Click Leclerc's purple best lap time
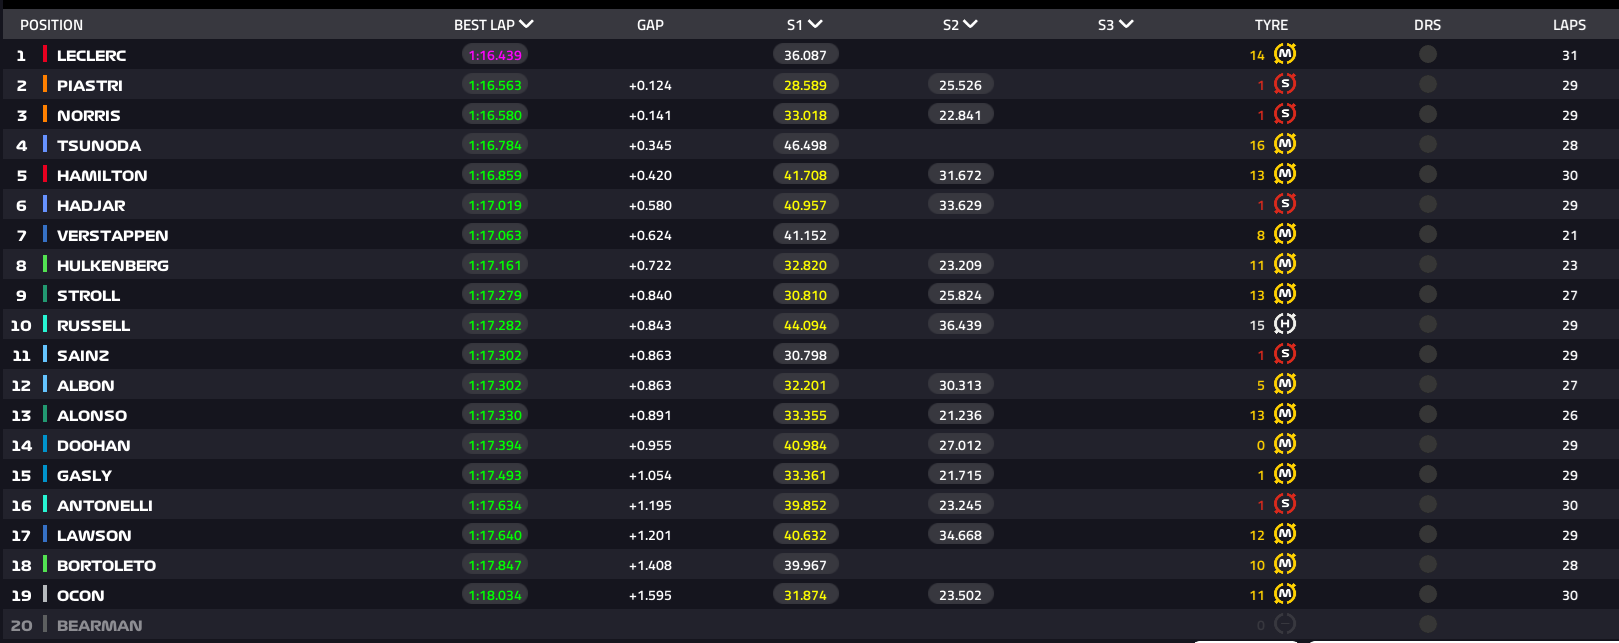This screenshot has height=643, width=1619. [x=495, y=55]
